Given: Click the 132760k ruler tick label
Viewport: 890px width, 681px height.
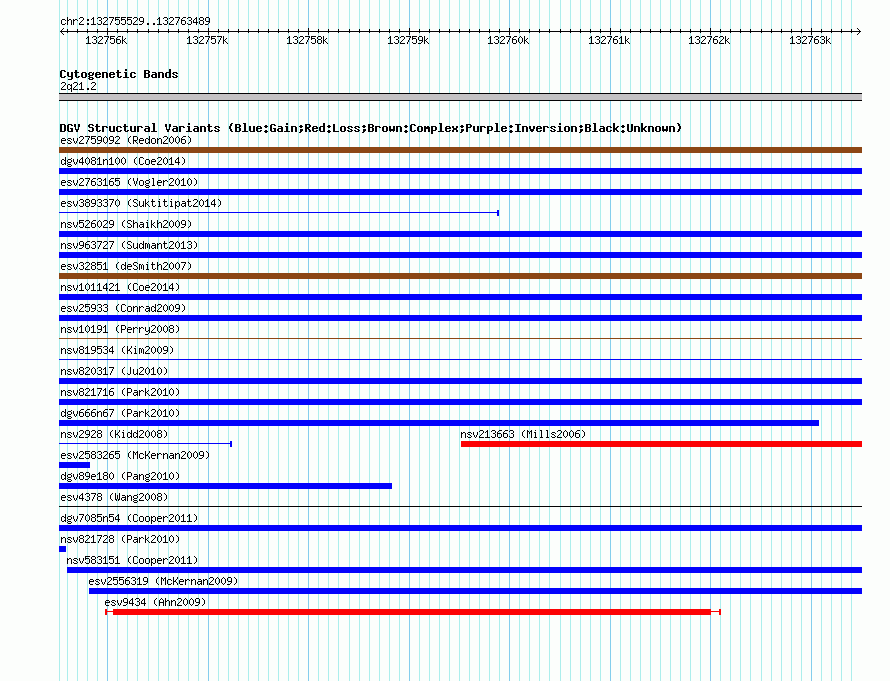Looking at the screenshot, I should 508,40.
